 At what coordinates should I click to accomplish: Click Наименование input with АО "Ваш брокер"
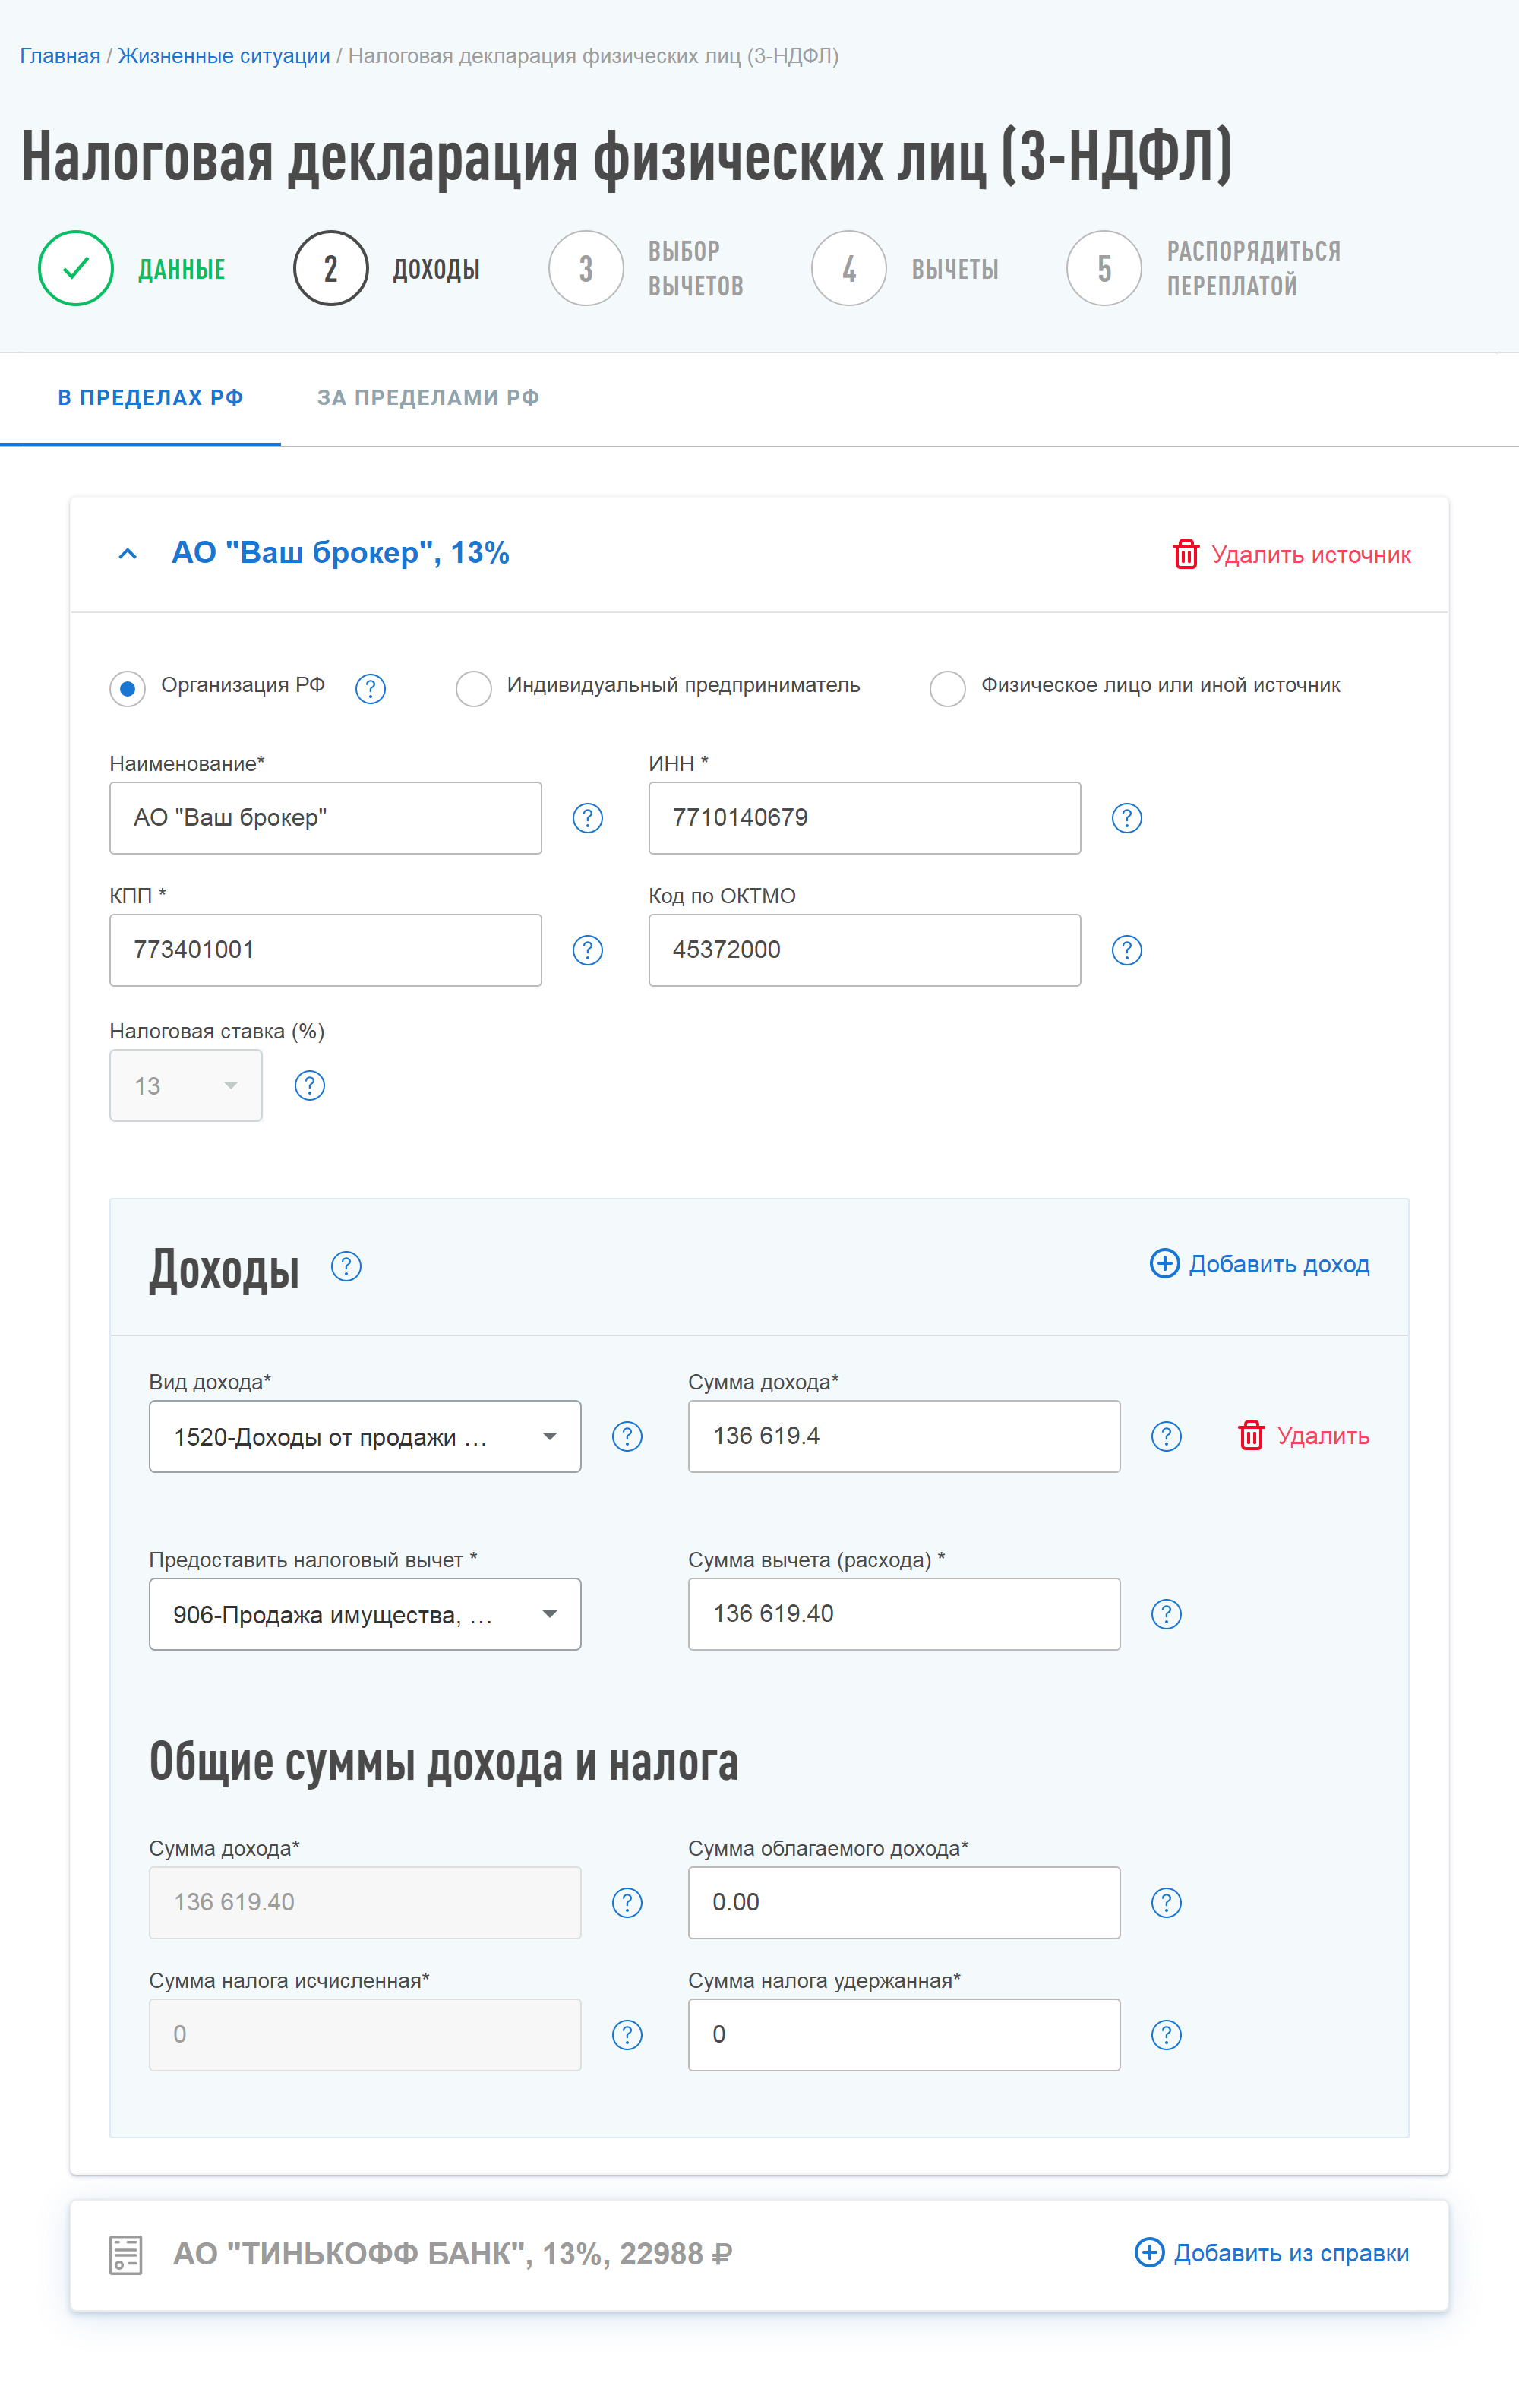pos(325,818)
